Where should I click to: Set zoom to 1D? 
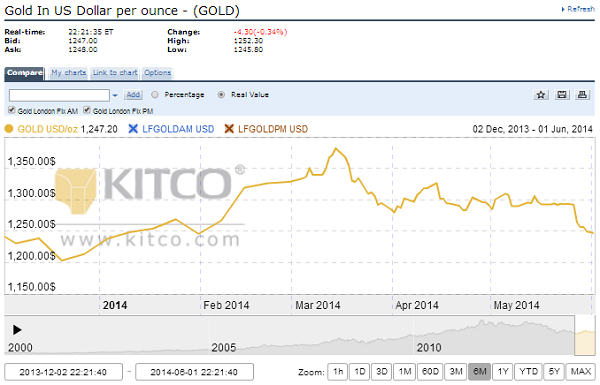pos(359,372)
